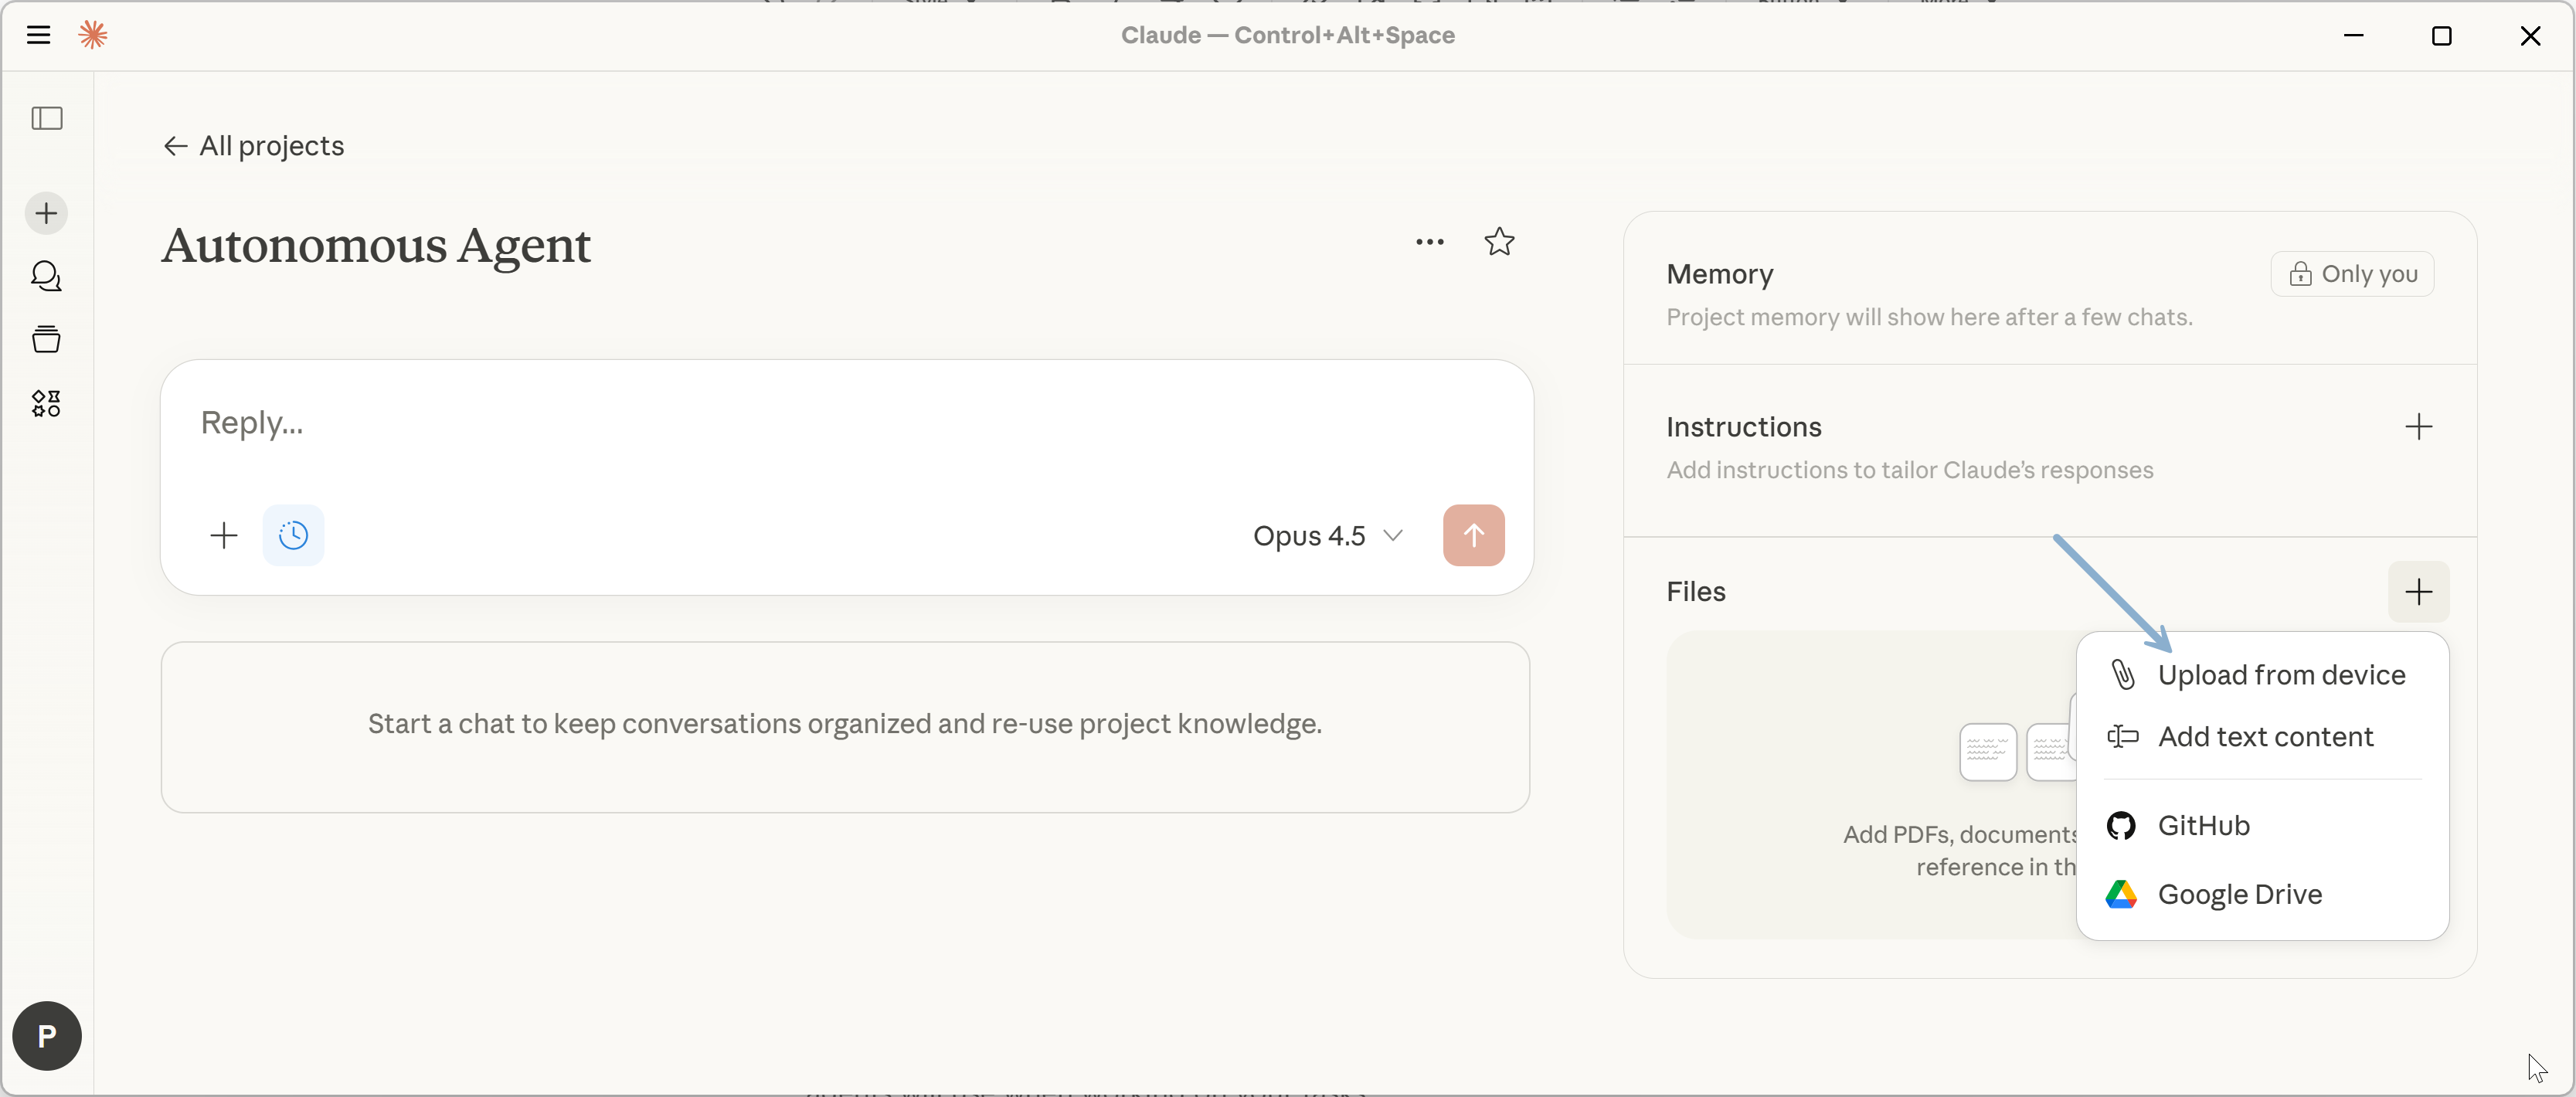Select GitHub from the files menu
Image resolution: width=2576 pixels, height=1097 pixels.
pos(2203,825)
